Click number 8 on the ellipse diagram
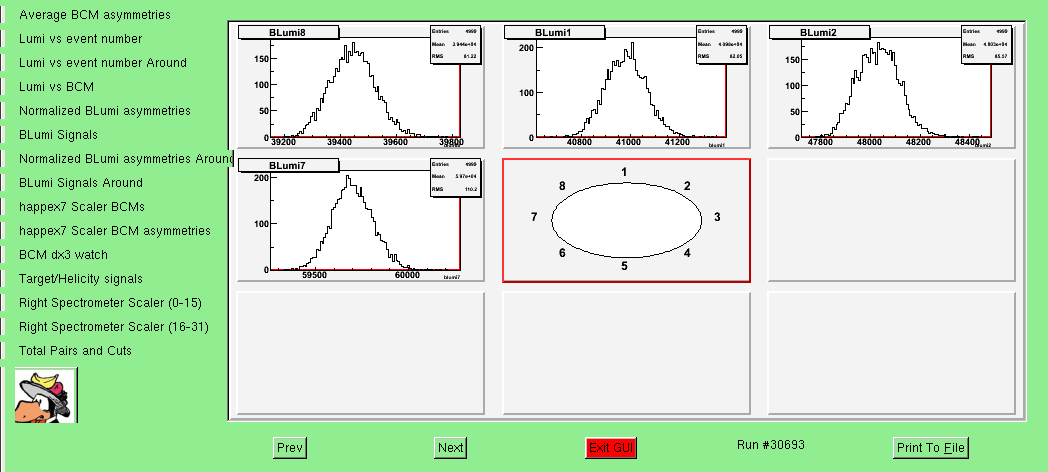1048x472 pixels. tap(562, 187)
